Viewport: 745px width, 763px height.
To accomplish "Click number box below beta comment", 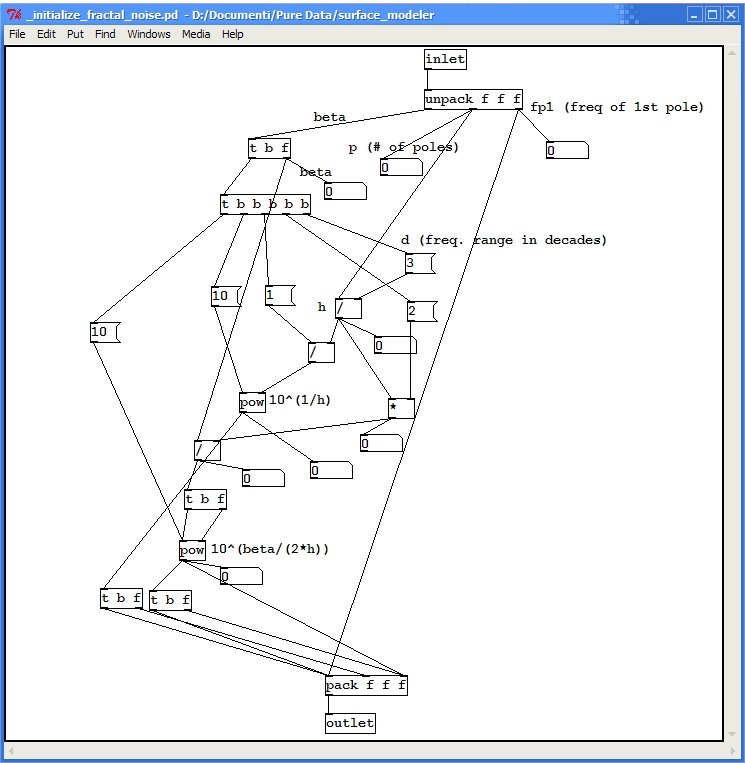I will pos(345,191).
